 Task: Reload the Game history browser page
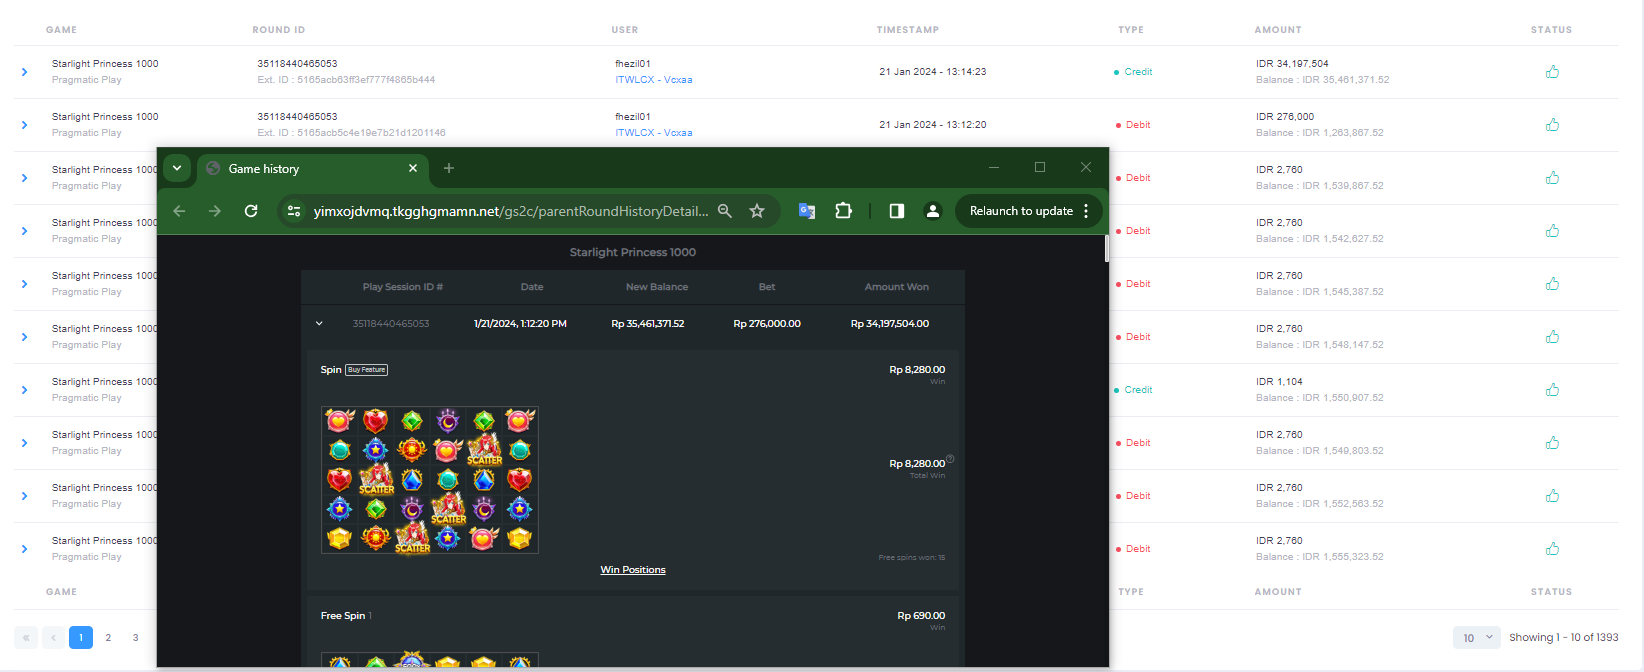(251, 211)
